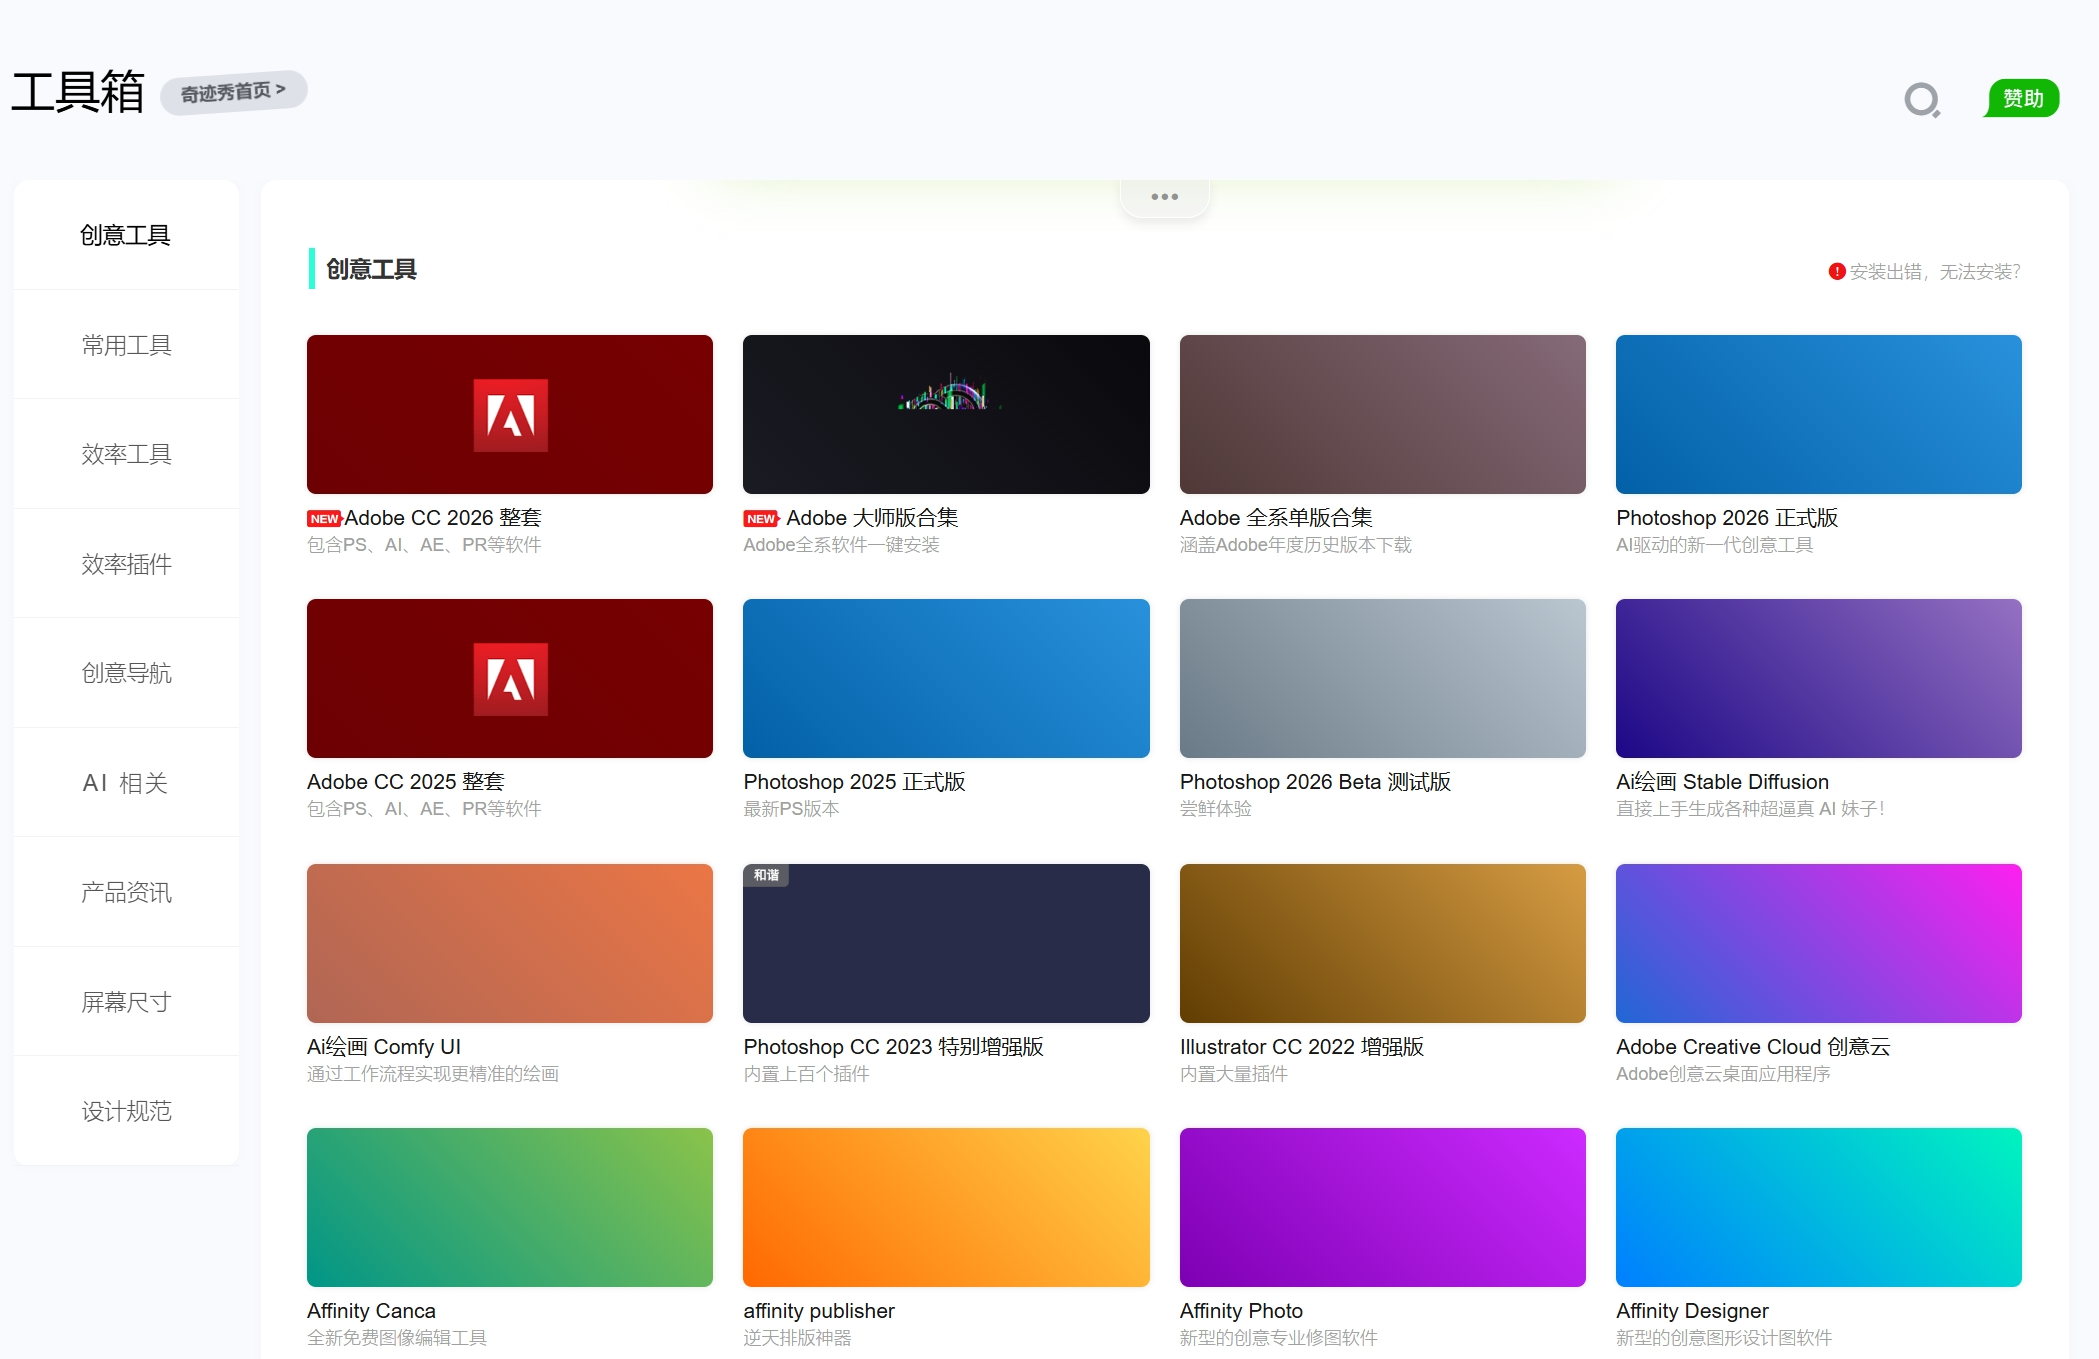2099x1359 pixels.
Task: Click the Affinity Photo title
Action: pyautogui.click(x=1241, y=1311)
